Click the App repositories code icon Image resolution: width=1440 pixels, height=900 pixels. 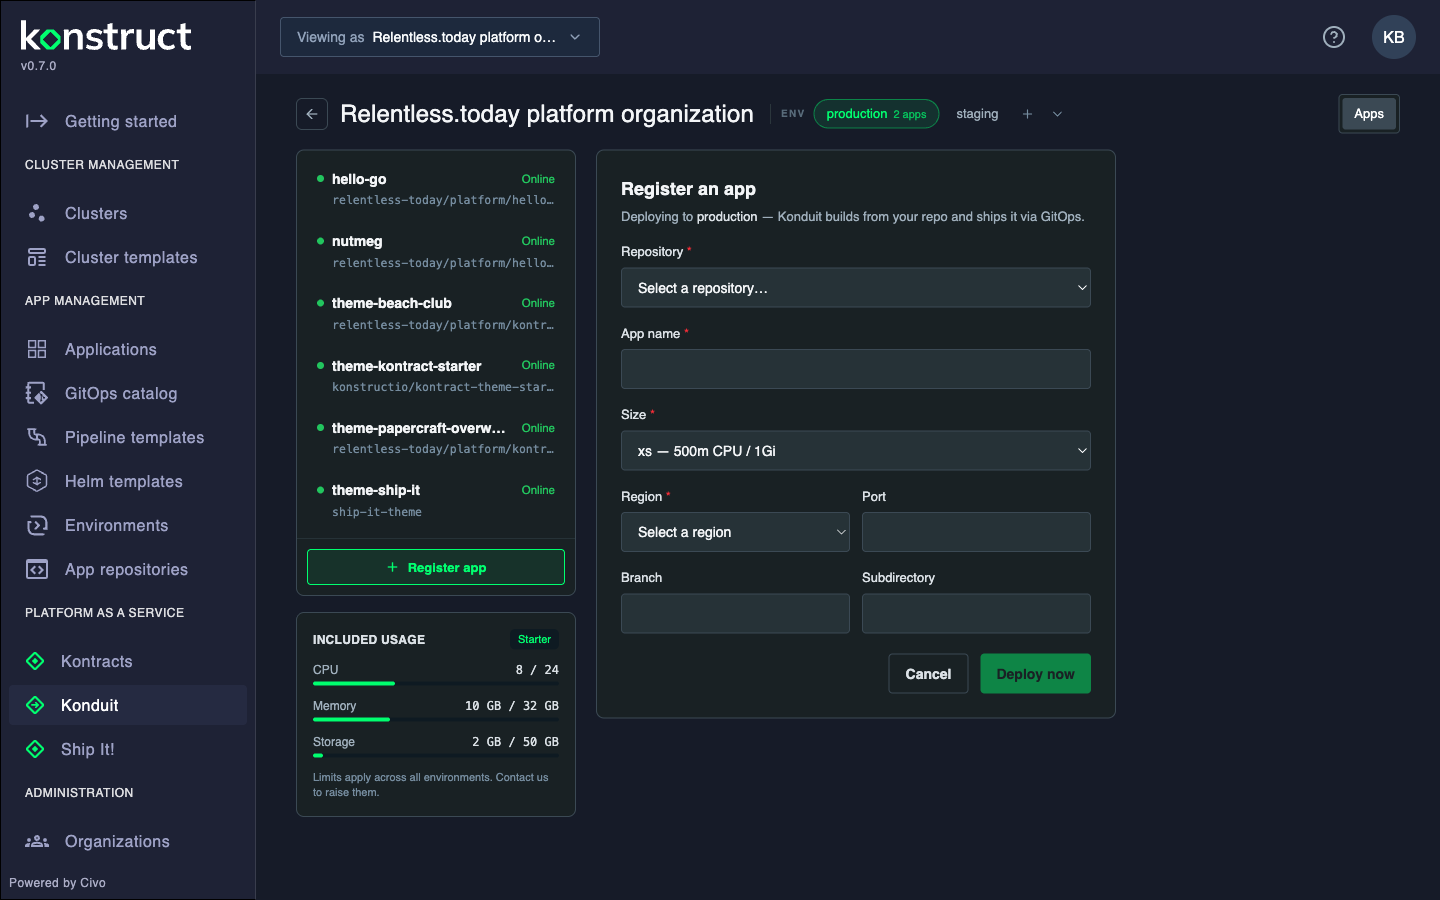tap(37, 569)
